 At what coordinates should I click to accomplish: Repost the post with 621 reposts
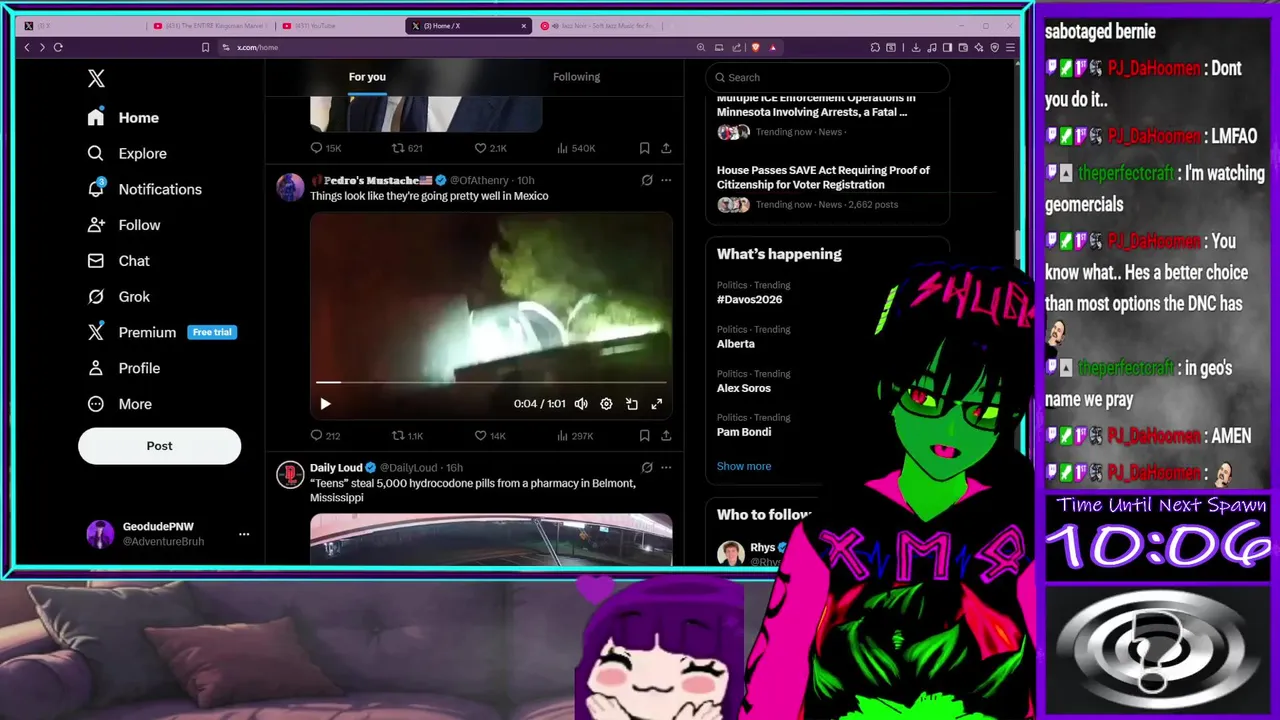click(407, 148)
